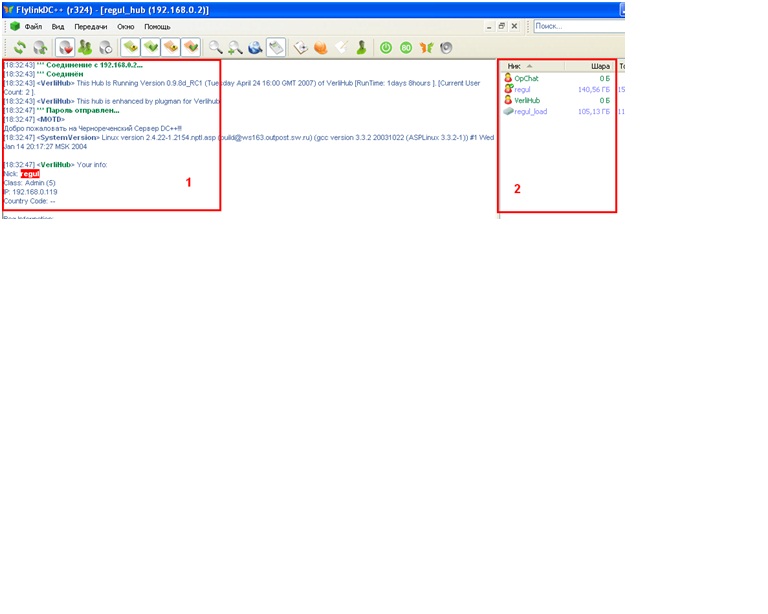Select user regul_load in the user list
Viewport: 768px width, 614px height.
tap(530, 112)
